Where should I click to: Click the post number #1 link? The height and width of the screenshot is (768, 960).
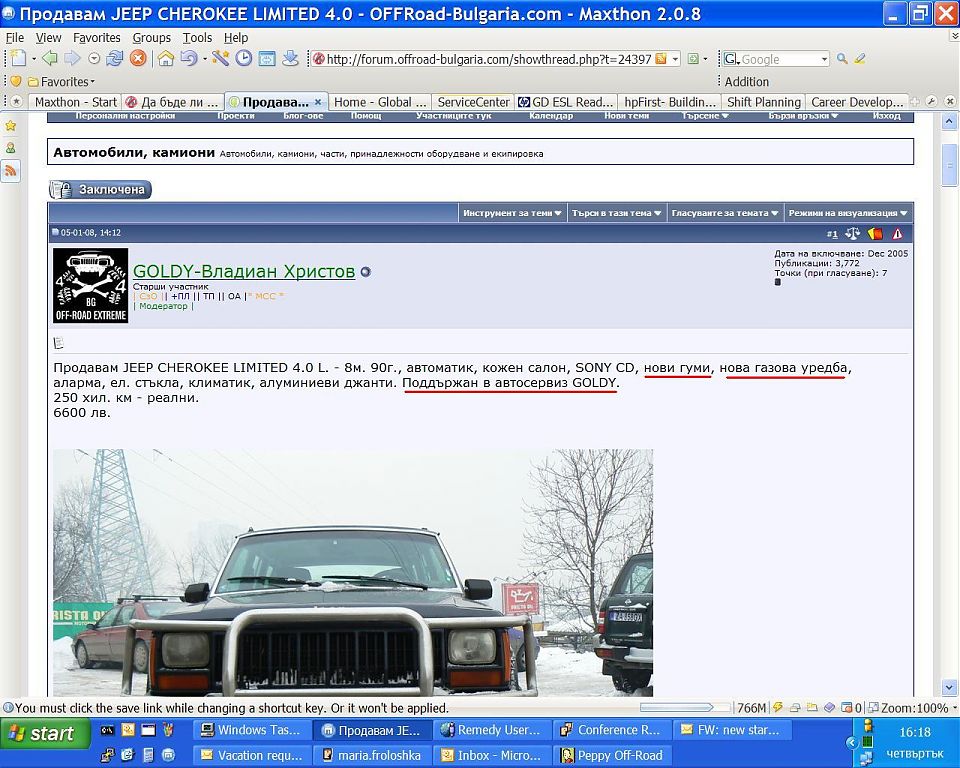[832, 234]
